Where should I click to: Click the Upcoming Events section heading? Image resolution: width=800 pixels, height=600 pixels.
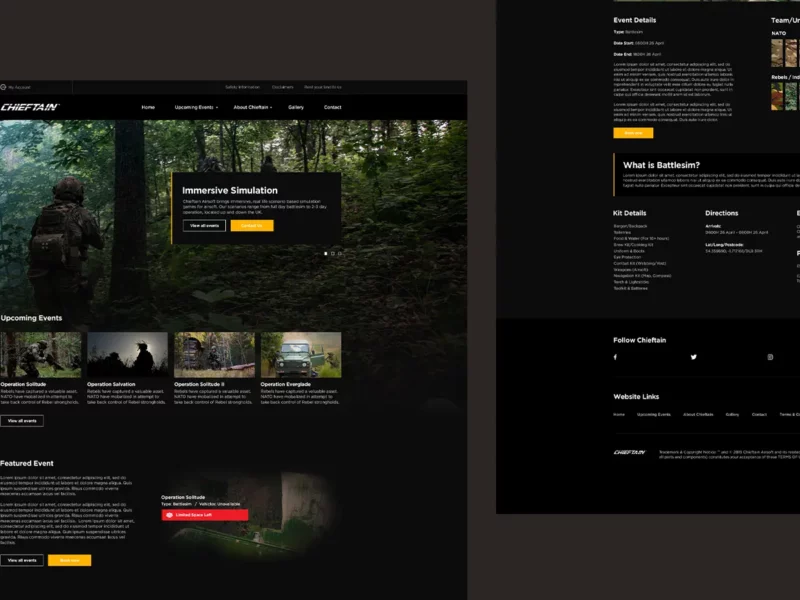click(31, 318)
